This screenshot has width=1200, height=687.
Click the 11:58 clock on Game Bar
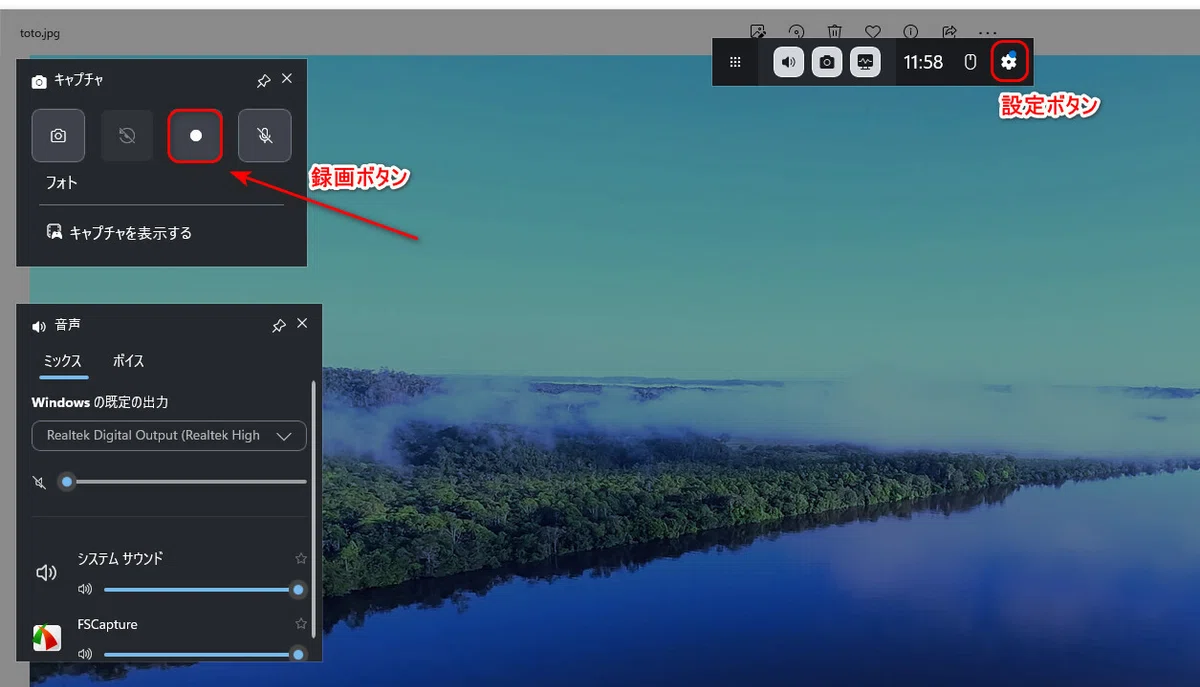click(923, 62)
